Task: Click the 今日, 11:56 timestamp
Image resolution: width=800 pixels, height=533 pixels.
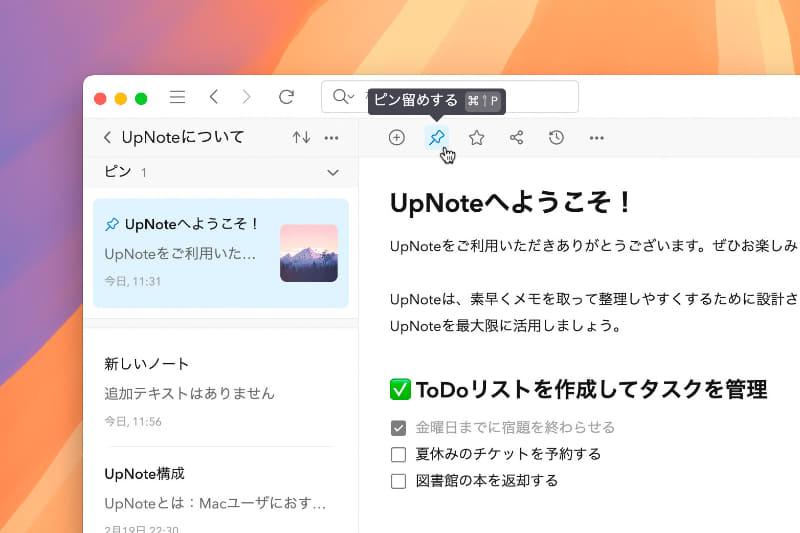Action: pos(133,421)
